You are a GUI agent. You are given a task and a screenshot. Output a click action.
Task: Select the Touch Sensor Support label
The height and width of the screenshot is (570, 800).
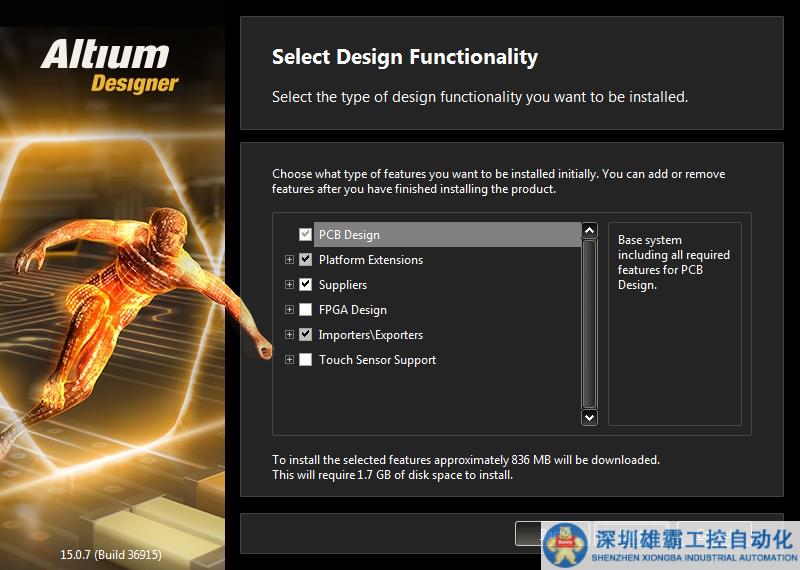tap(377, 360)
